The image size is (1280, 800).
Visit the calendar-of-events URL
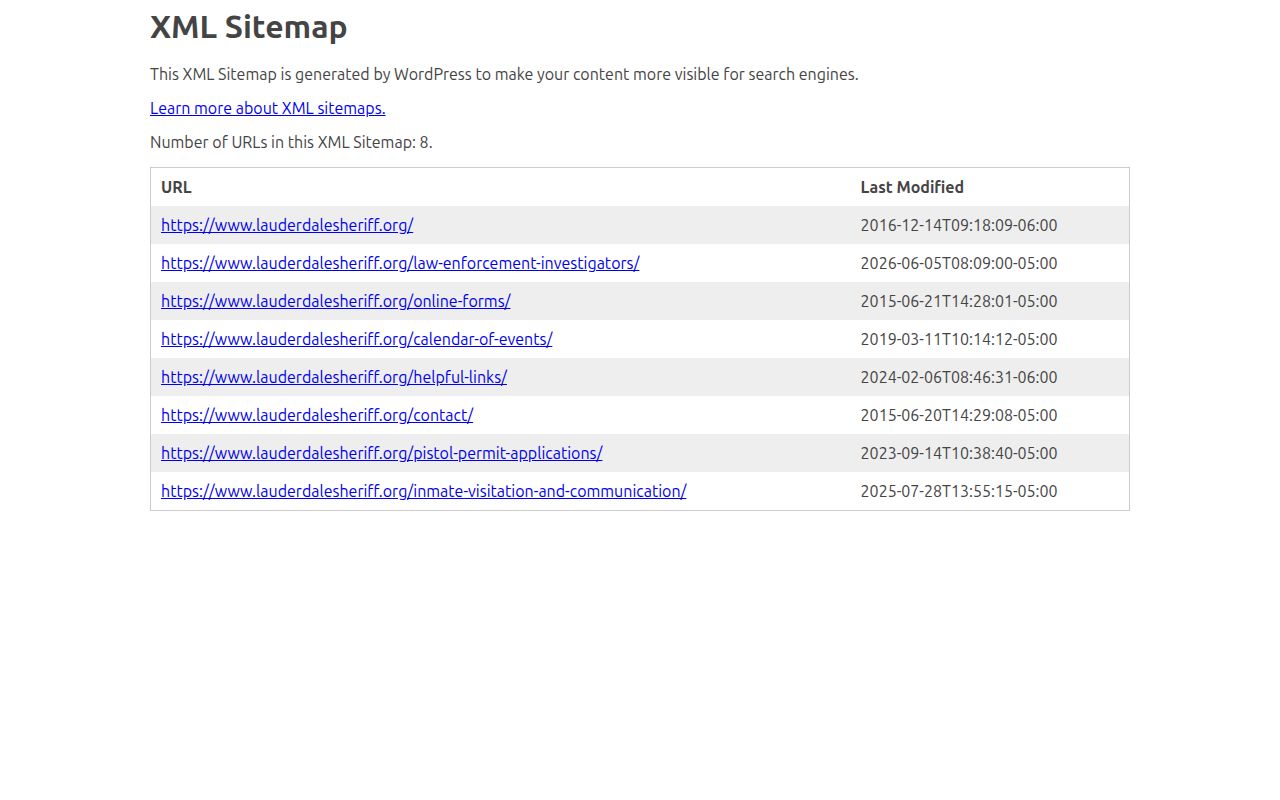point(357,339)
